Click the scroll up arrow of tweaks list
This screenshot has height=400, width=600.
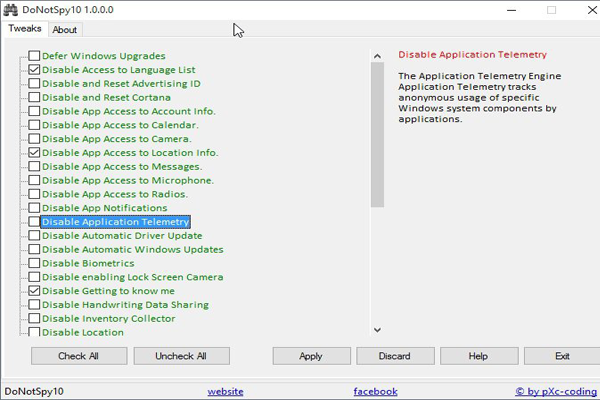(377, 56)
